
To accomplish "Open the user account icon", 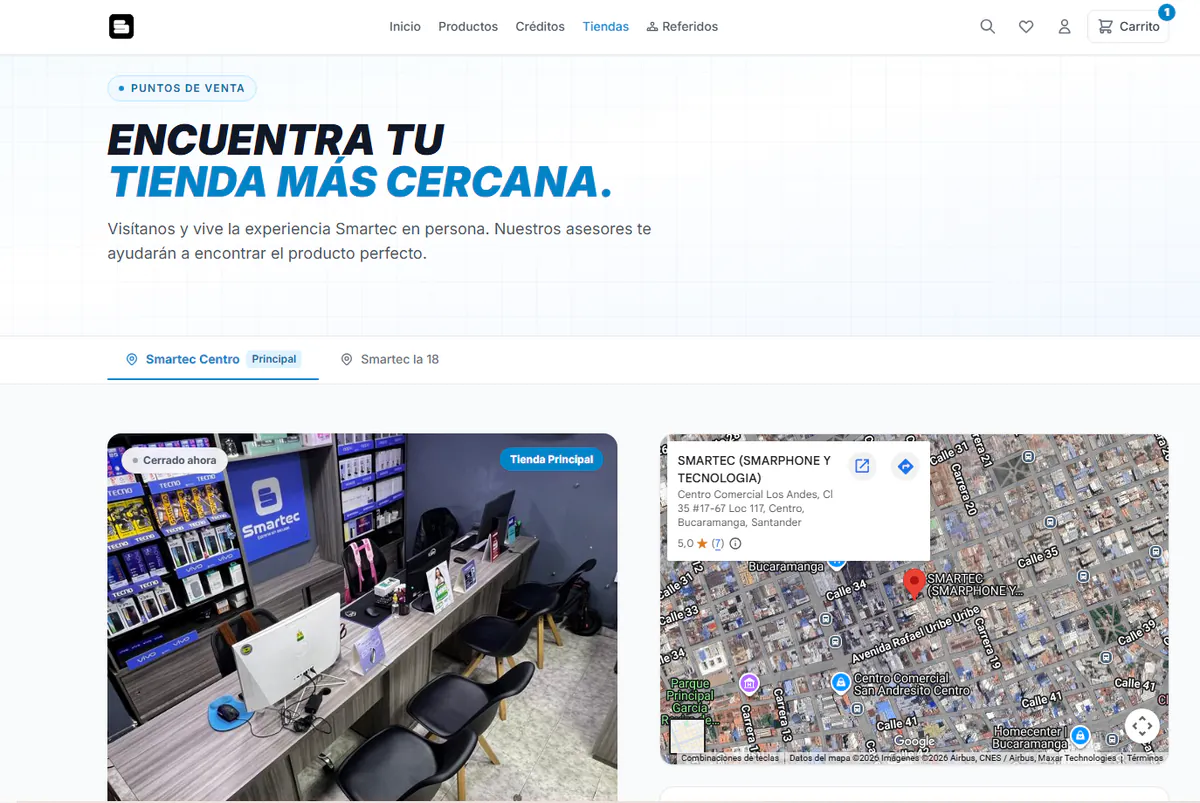I will 1065,27.
